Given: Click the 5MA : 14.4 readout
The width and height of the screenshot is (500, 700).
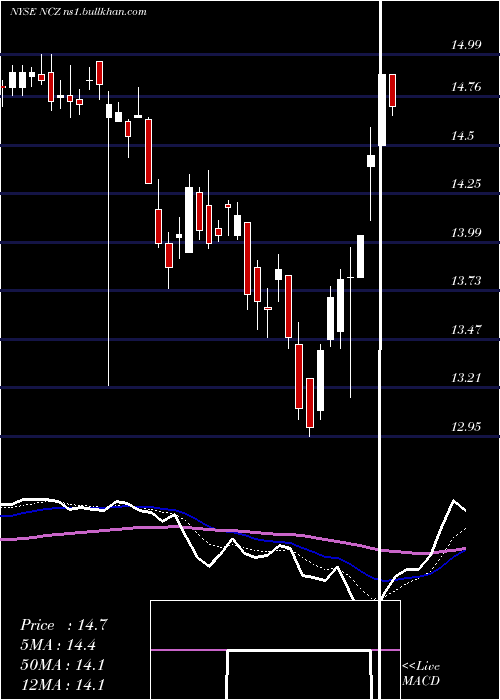Looking at the screenshot, I should (58, 645).
